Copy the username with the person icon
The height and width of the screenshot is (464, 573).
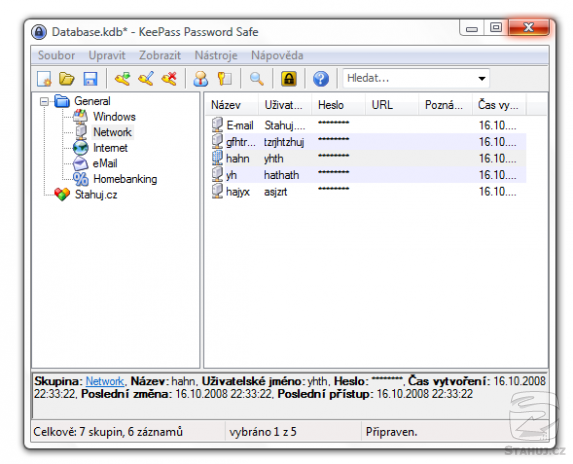(x=201, y=79)
